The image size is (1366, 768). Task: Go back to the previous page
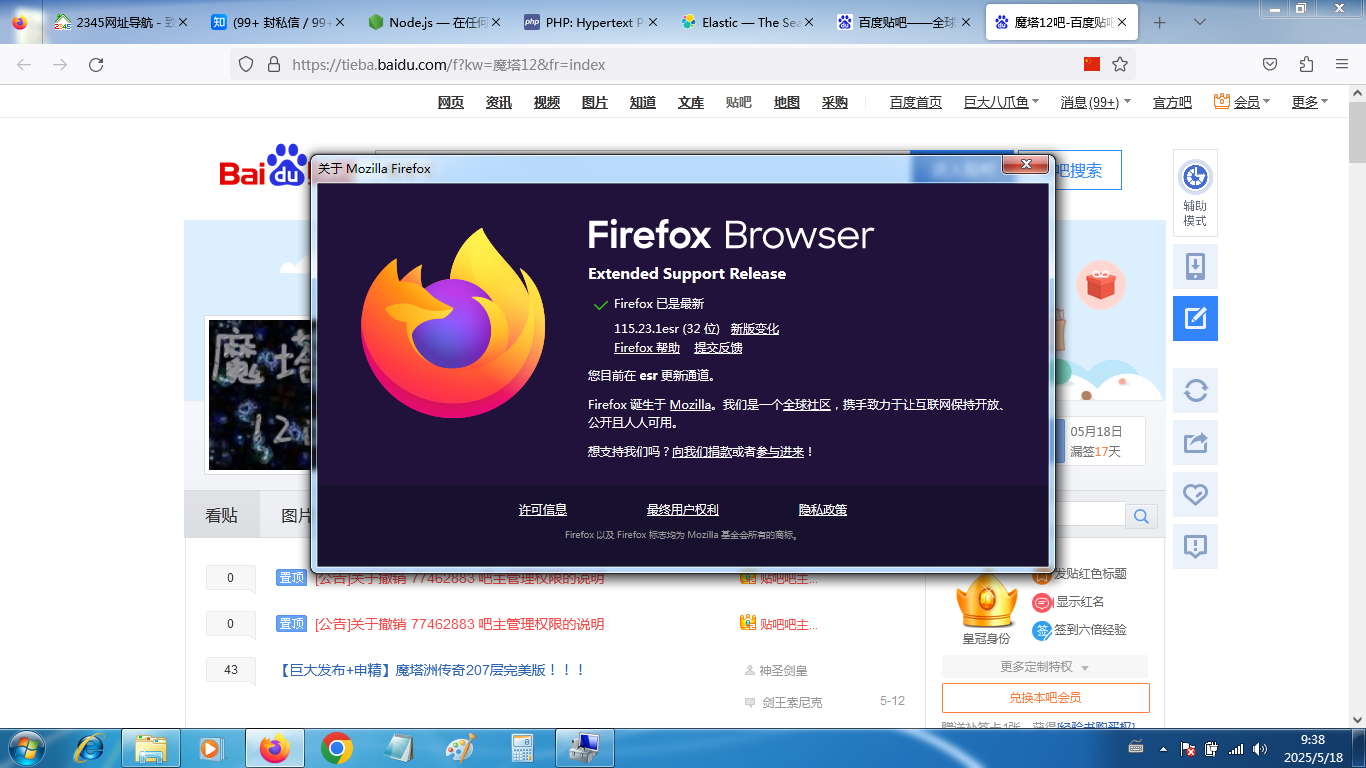pyautogui.click(x=24, y=64)
